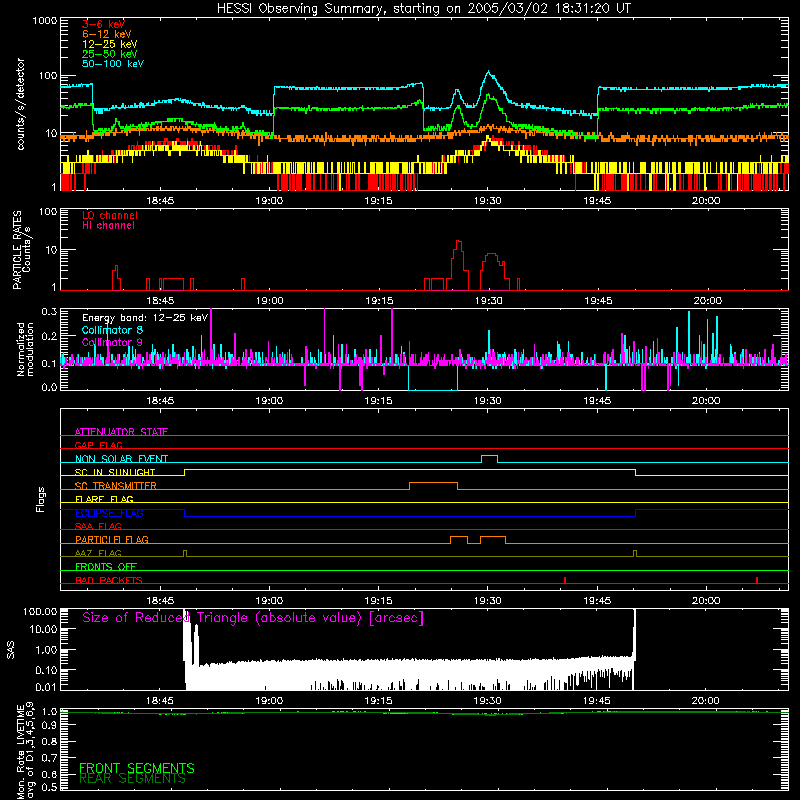The height and width of the screenshot is (800, 800).
Task: Select the 6-12 keV legend label
Action: [107, 34]
